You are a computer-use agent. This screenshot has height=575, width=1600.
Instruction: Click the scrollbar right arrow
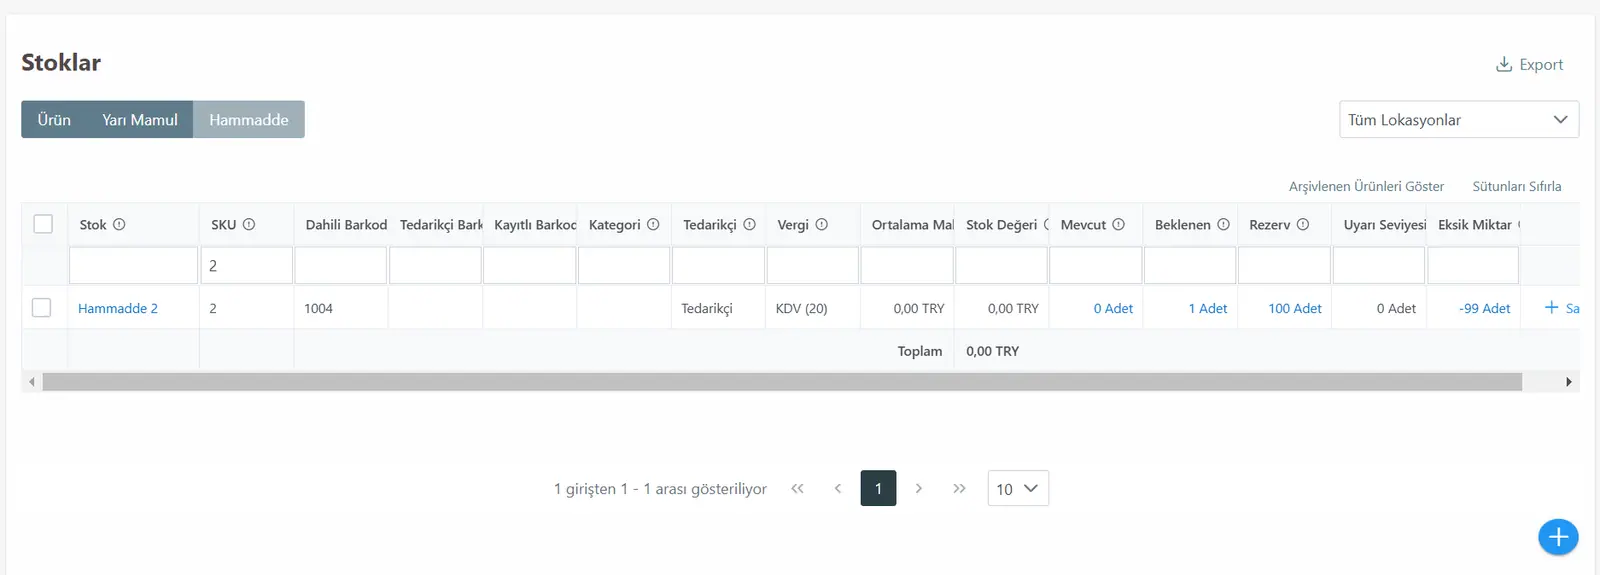1568,382
